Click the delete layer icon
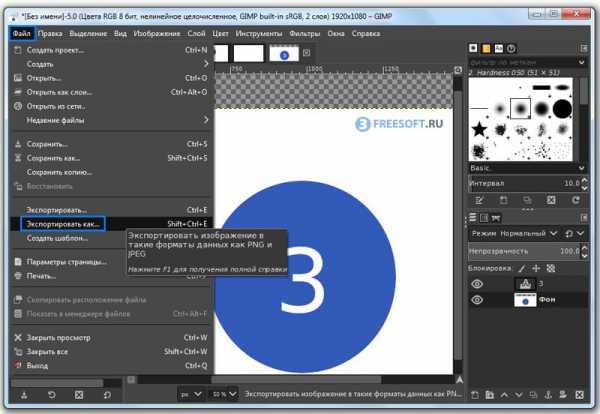Screen dimensions: 600x414 [x=579, y=394]
